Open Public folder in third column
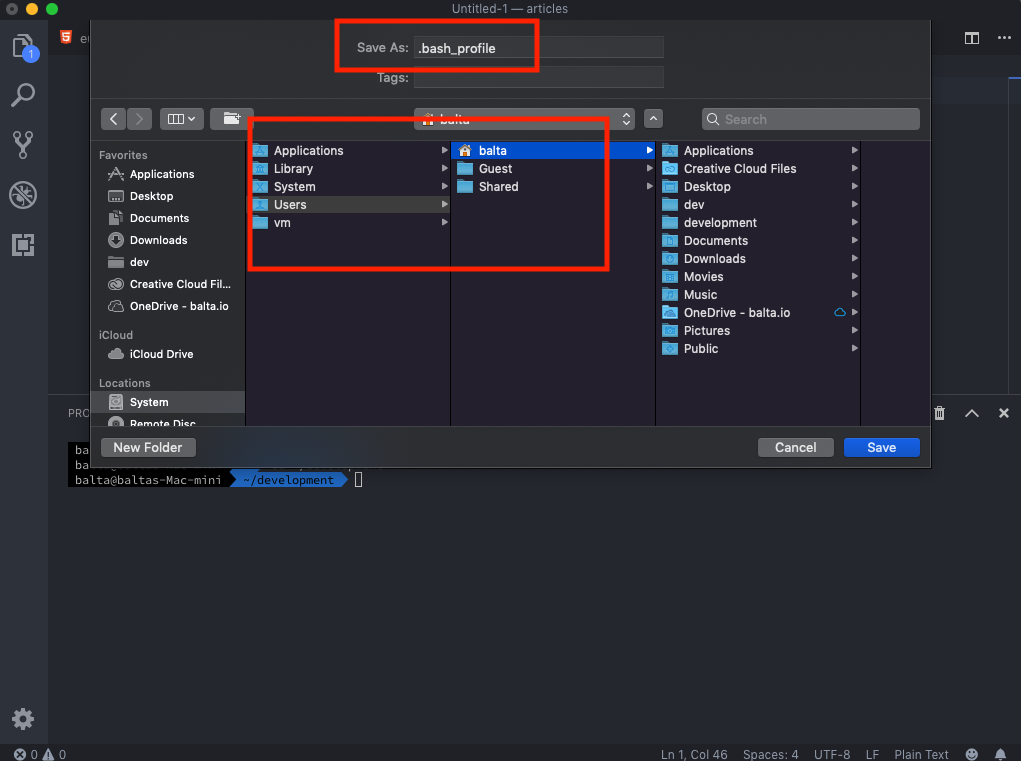1021x761 pixels. 759,349
